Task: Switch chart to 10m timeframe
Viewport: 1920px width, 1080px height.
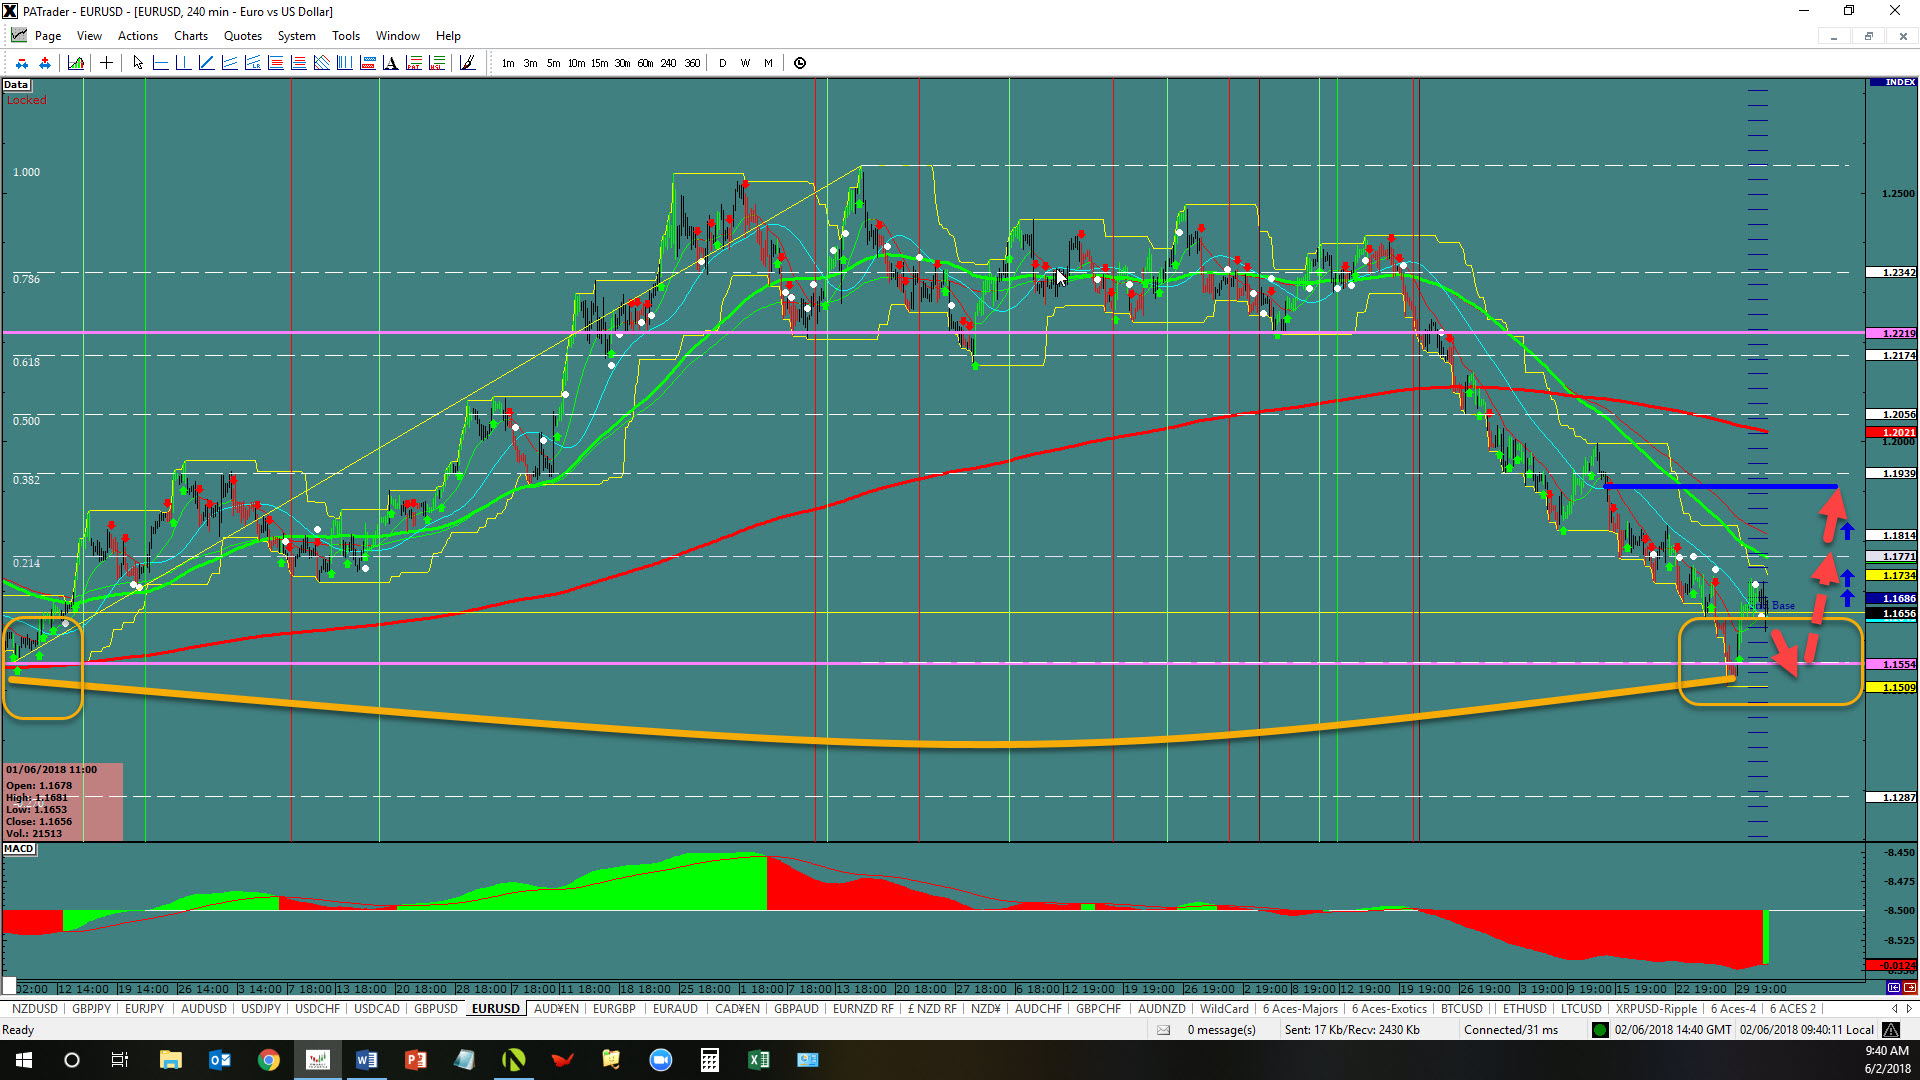Action: coord(576,63)
